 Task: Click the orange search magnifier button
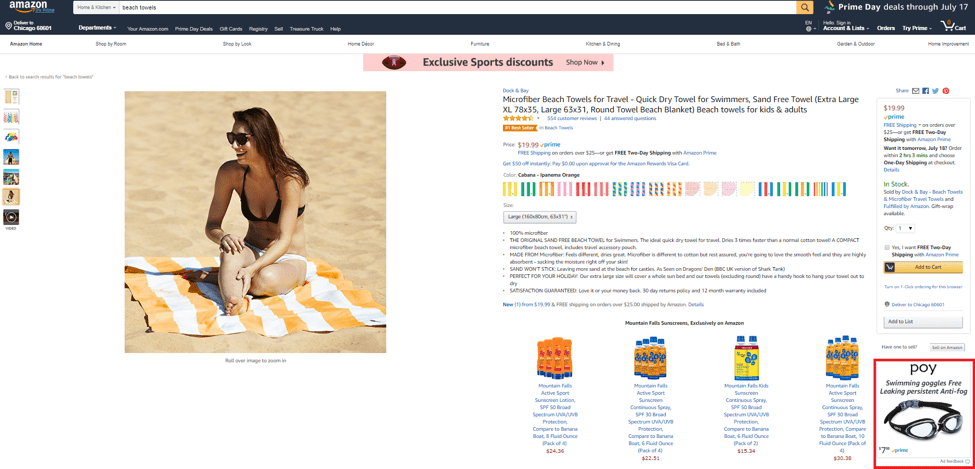[x=805, y=7]
